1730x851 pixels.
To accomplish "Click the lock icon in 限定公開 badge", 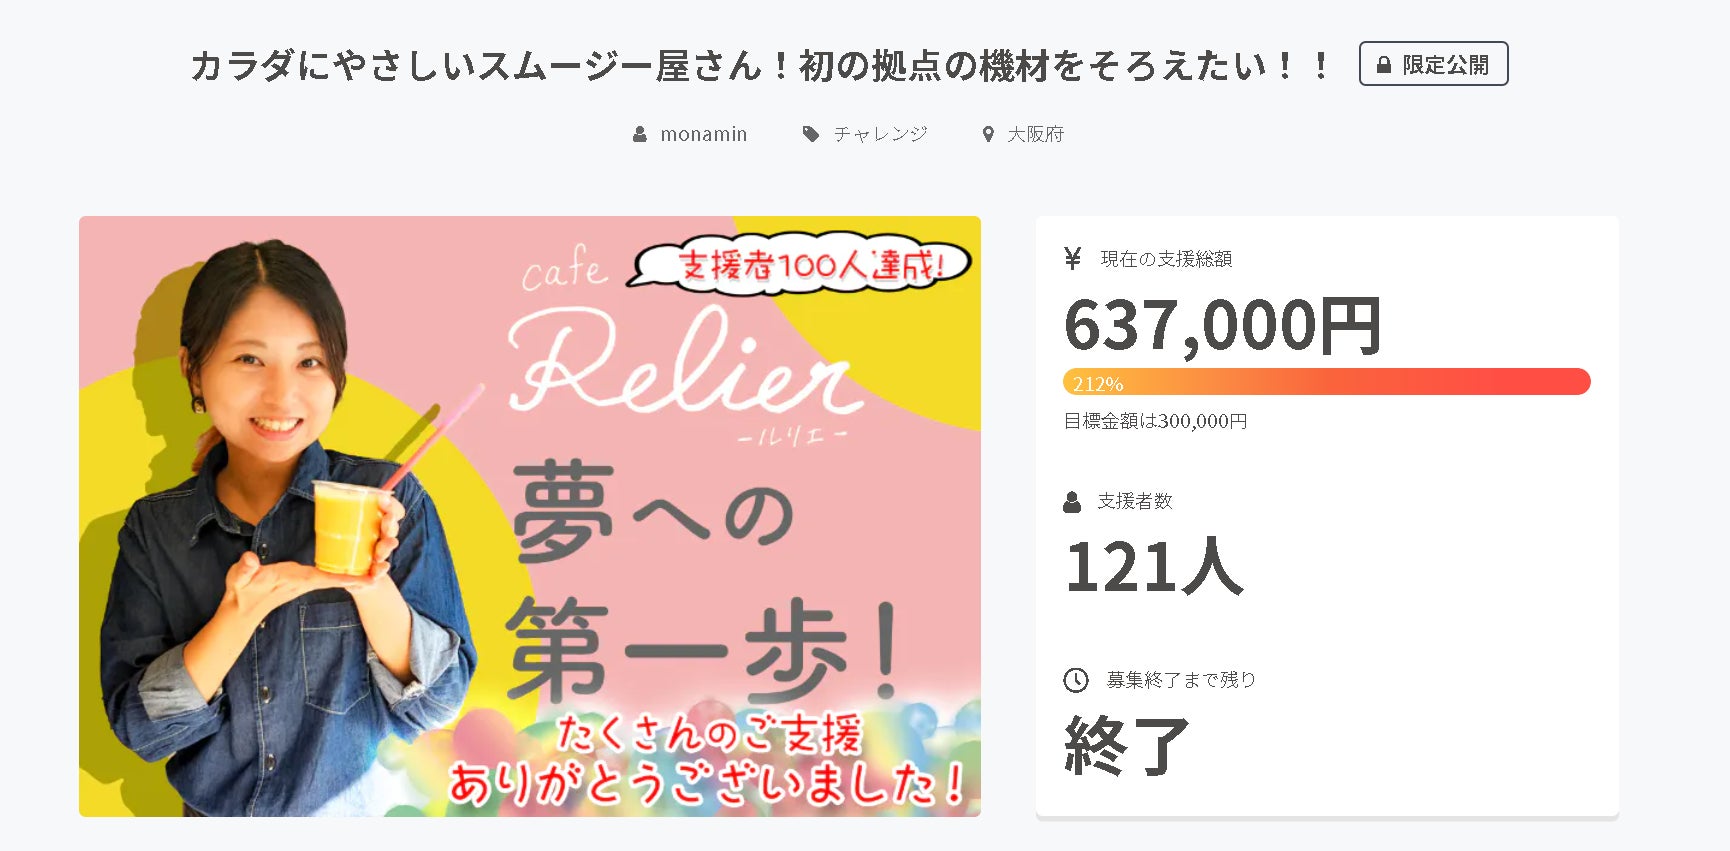I will point(1384,65).
